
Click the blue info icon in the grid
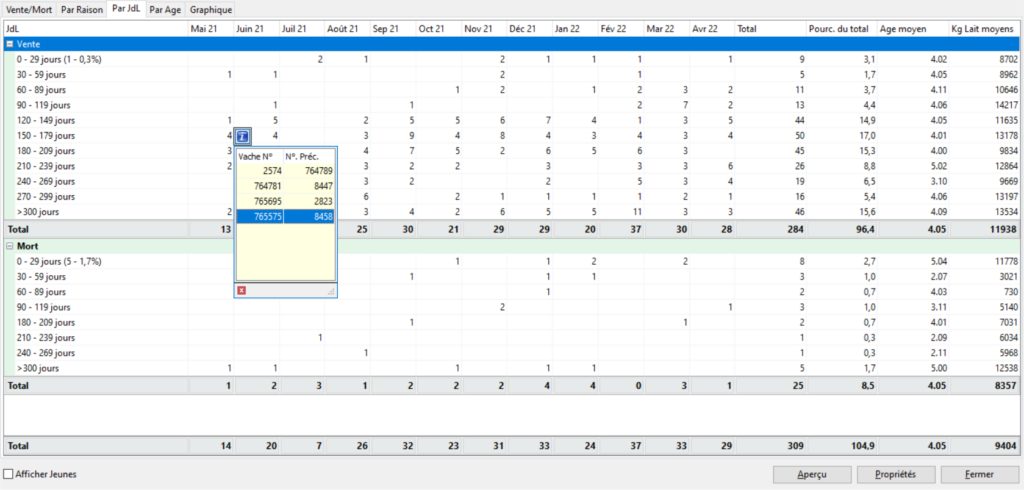click(x=244, y=135)
